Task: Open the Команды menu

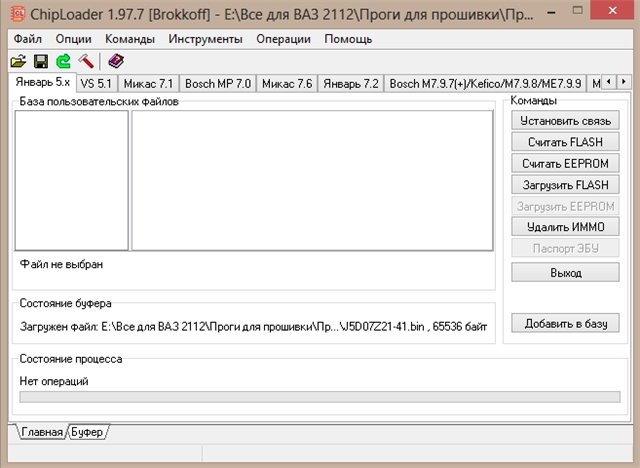Action: point(130,39)
